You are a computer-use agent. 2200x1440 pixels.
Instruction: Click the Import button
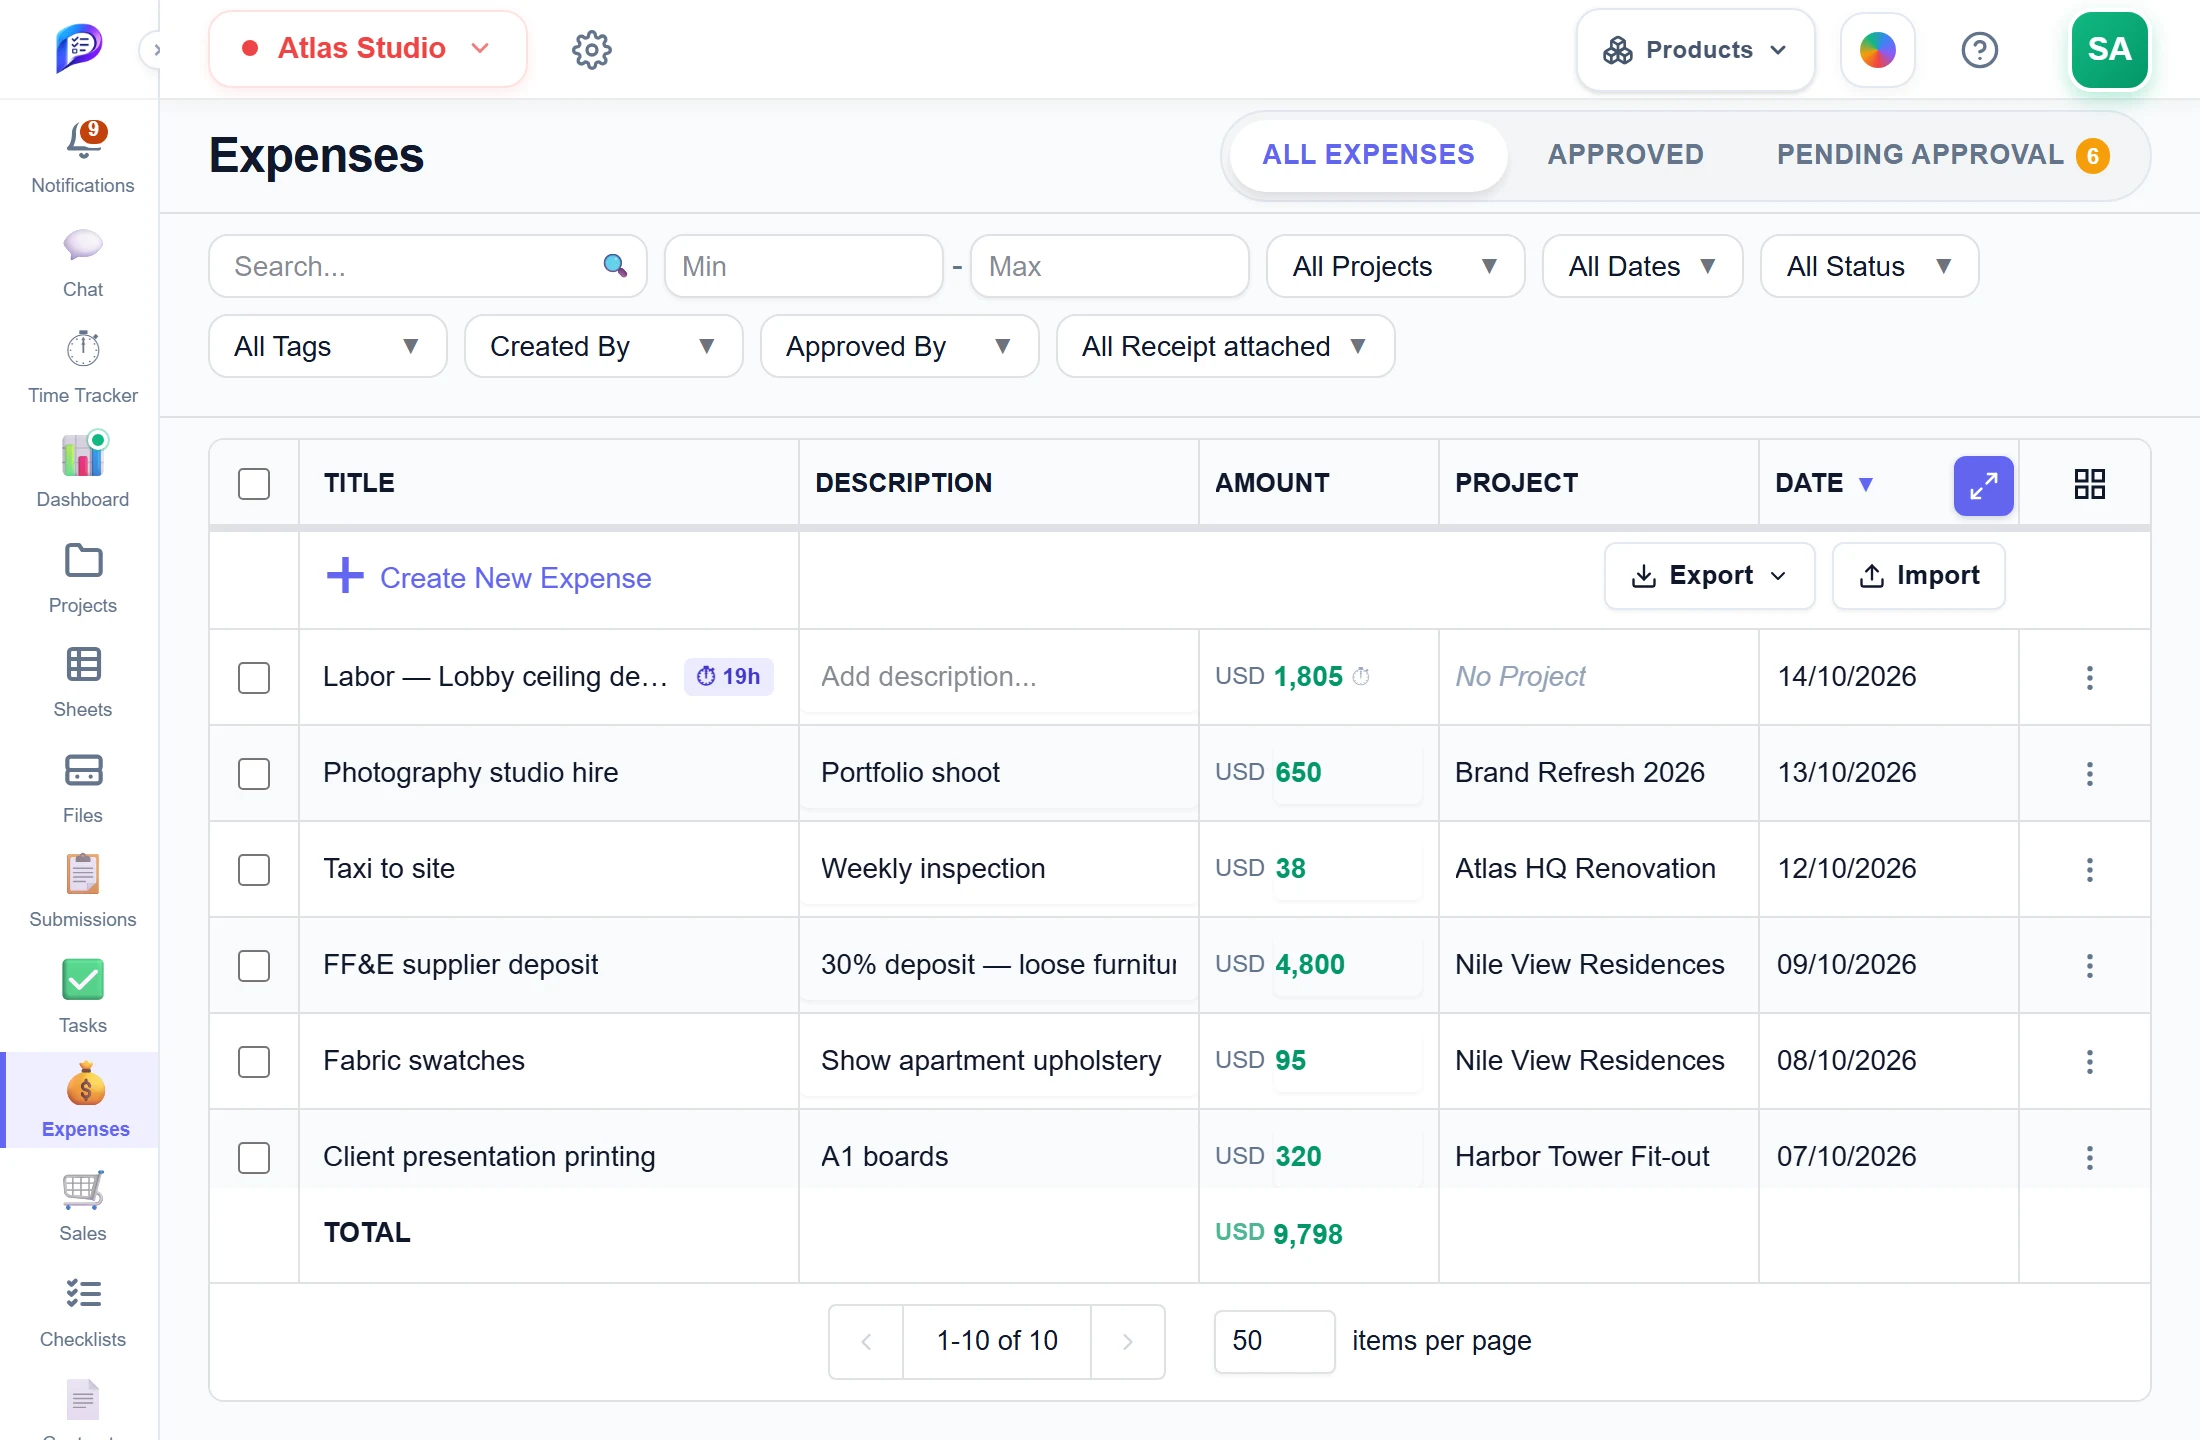tap(1918, 576)
